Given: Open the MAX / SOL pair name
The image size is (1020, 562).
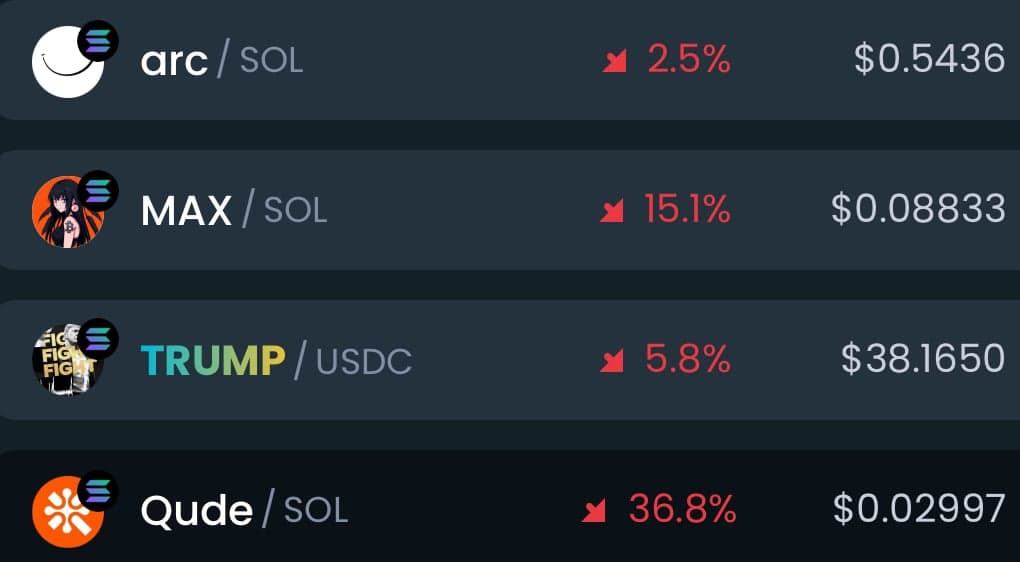Looking at the screenshot, I should point(233,210).
